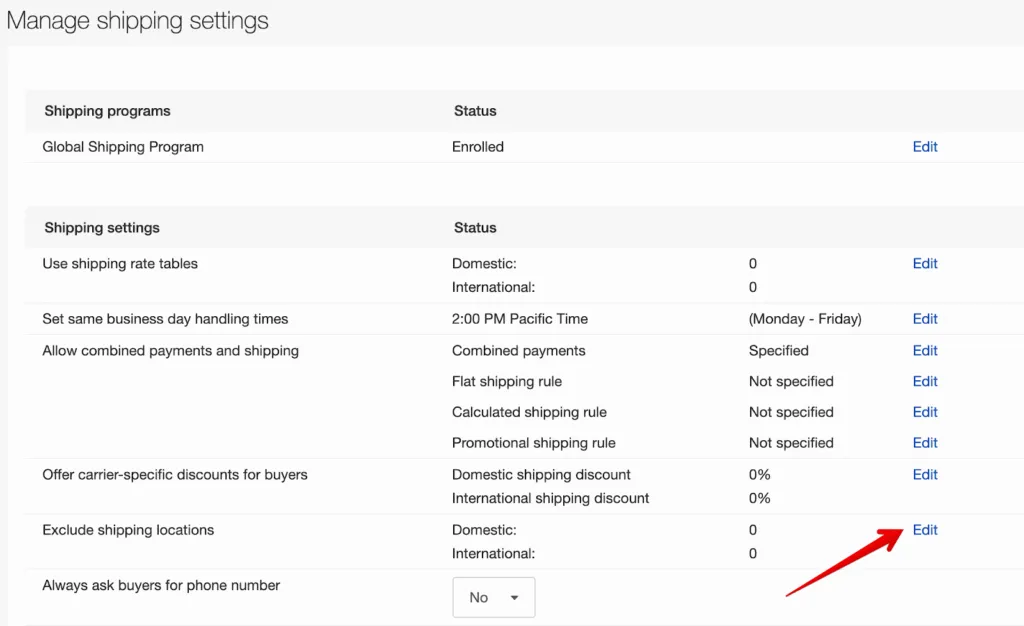Edit the shipping rate tables setting
The width and height of the screenshot is (1024, 626).
pos(924,263)
